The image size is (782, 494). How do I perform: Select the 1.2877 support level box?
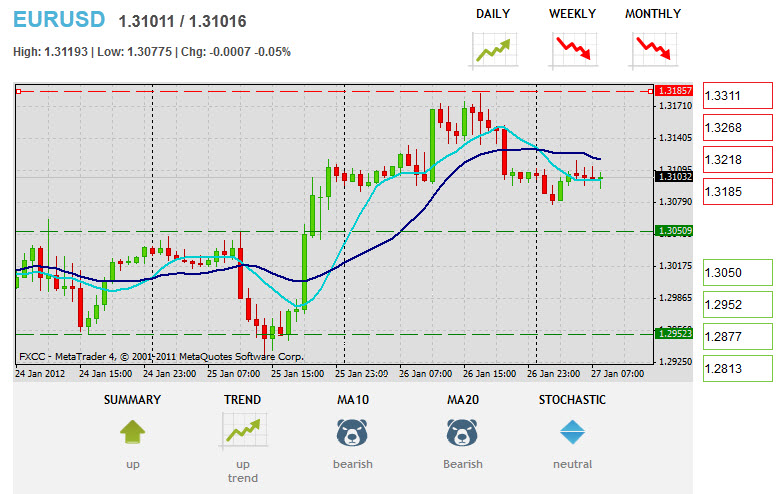[x=738, y=336]
